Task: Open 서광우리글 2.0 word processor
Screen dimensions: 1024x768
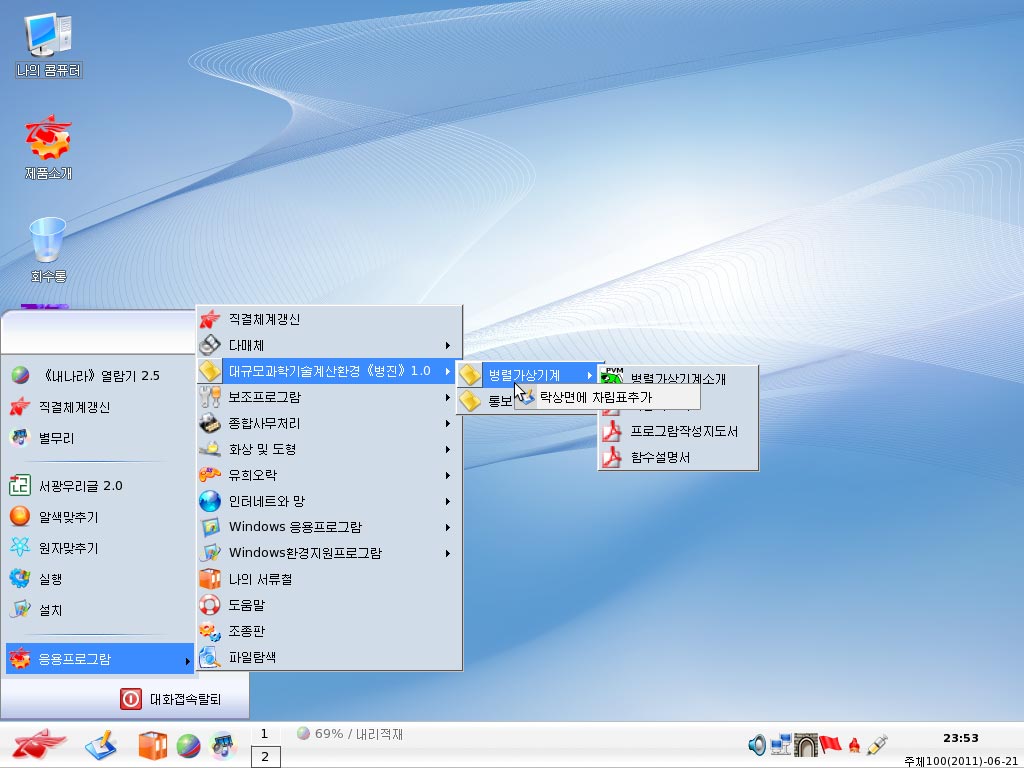Action: pos(98,485)
